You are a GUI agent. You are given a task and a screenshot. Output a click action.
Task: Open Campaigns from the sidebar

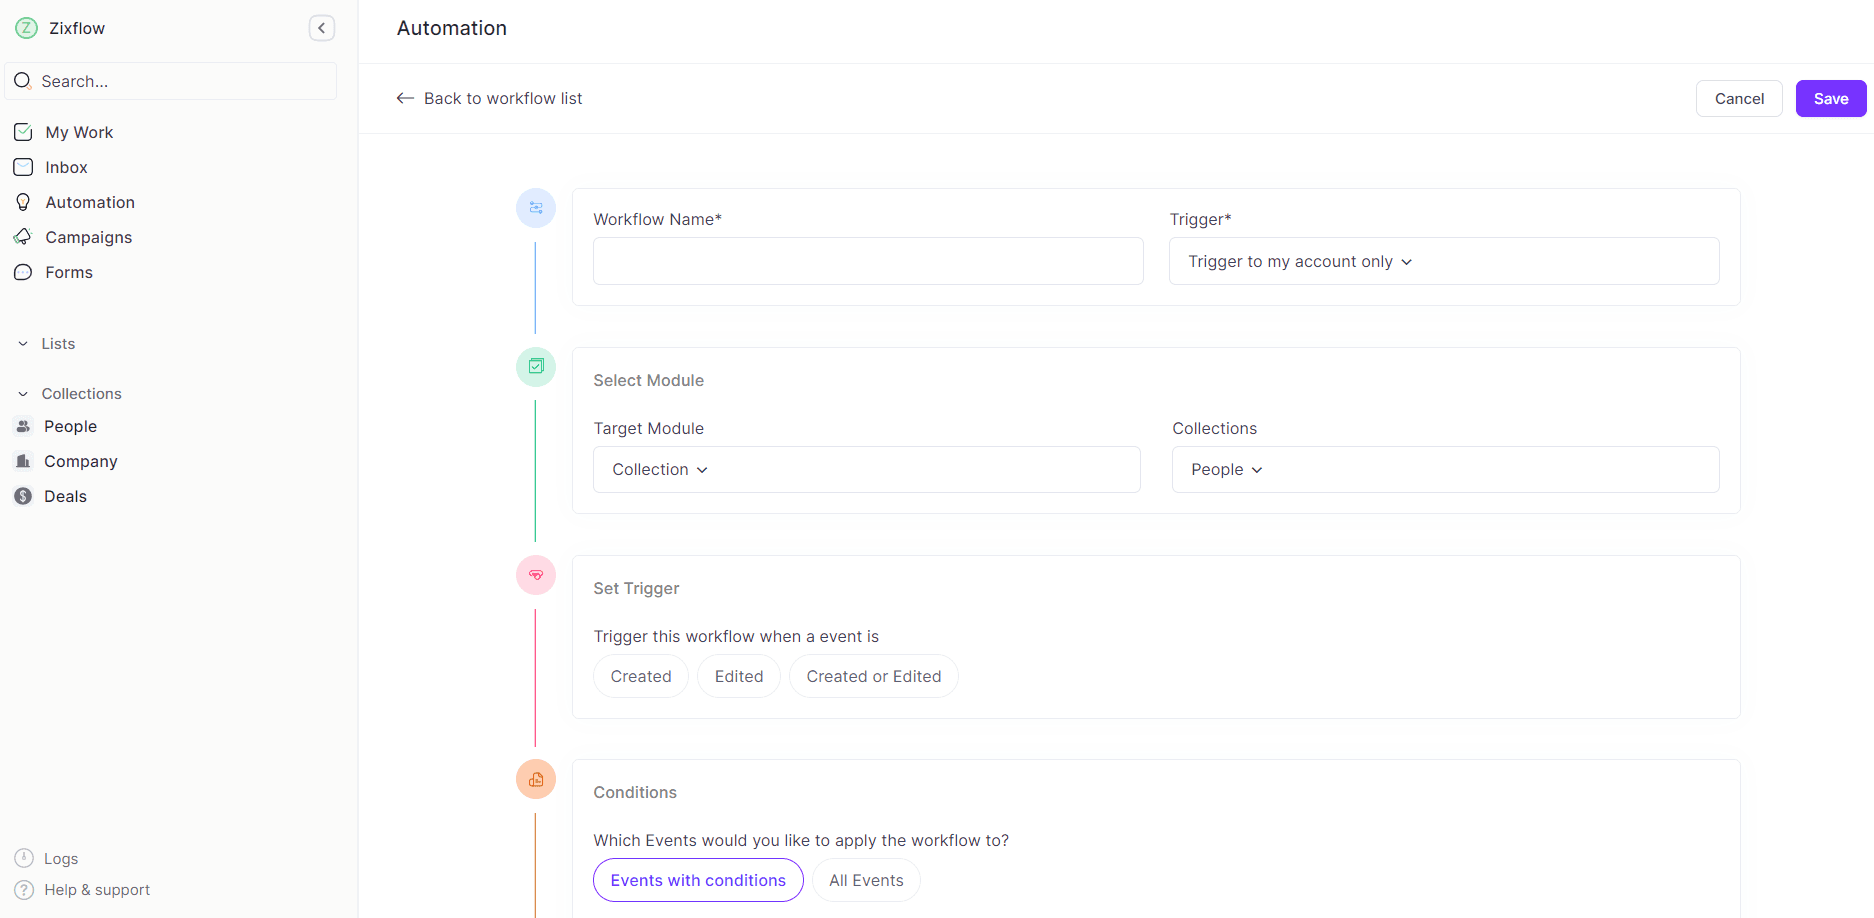point(88,237)
